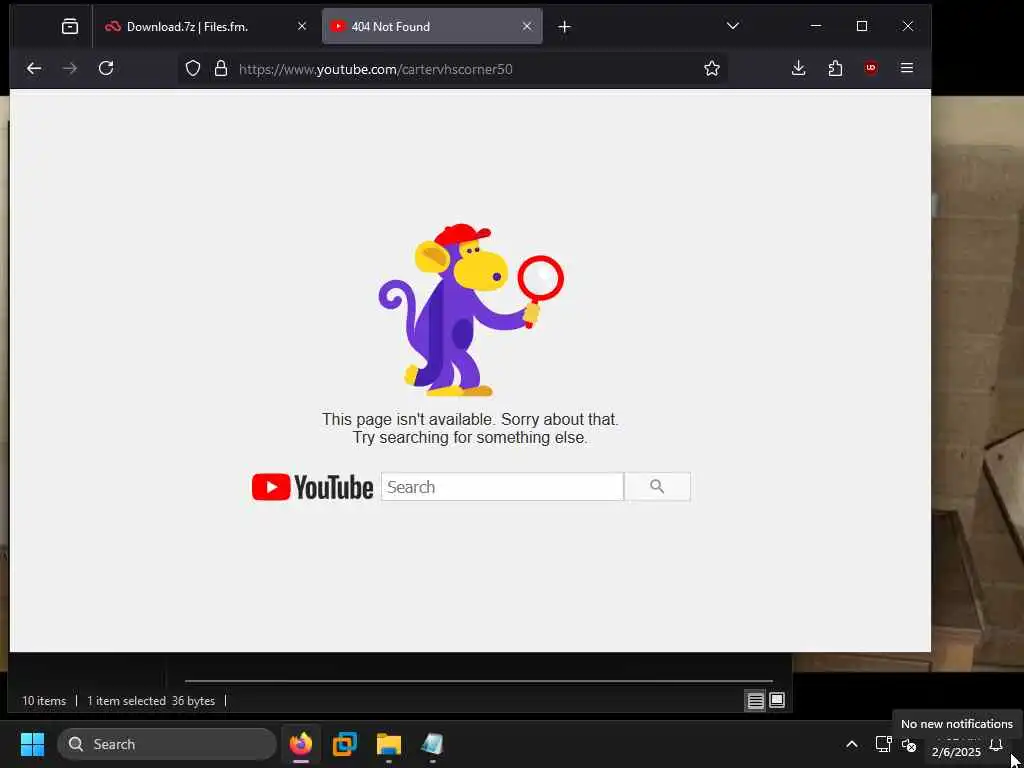Show hidden system tray icons

[x=852, y=744]
